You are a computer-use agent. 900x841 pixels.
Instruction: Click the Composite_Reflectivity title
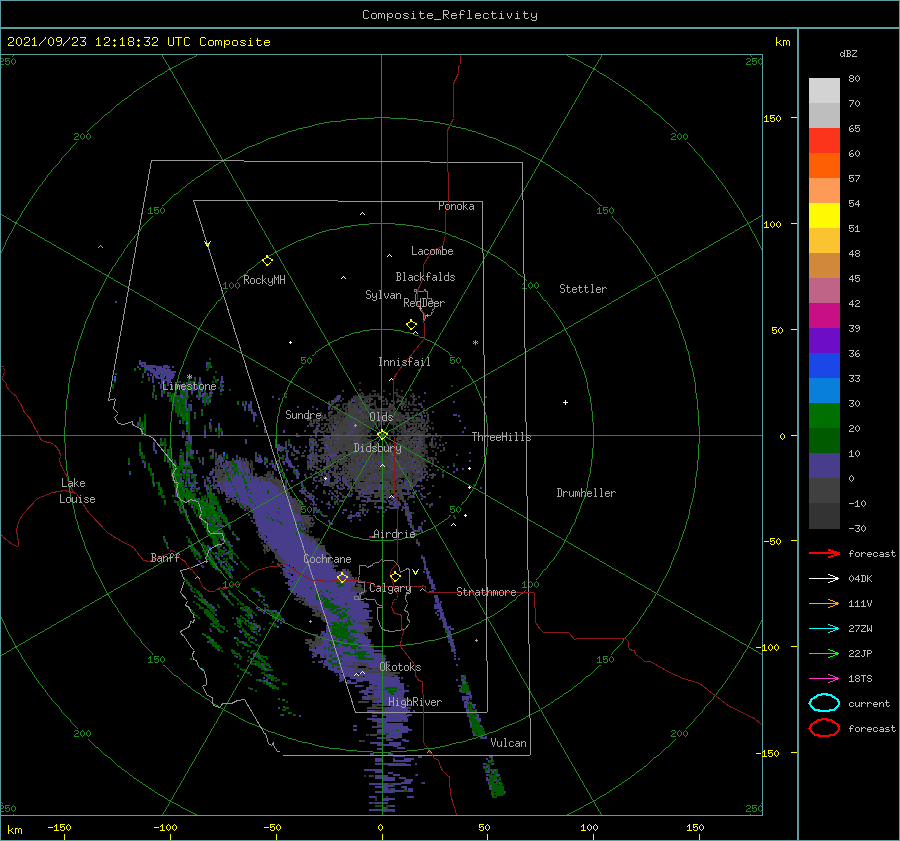(450, 15)
